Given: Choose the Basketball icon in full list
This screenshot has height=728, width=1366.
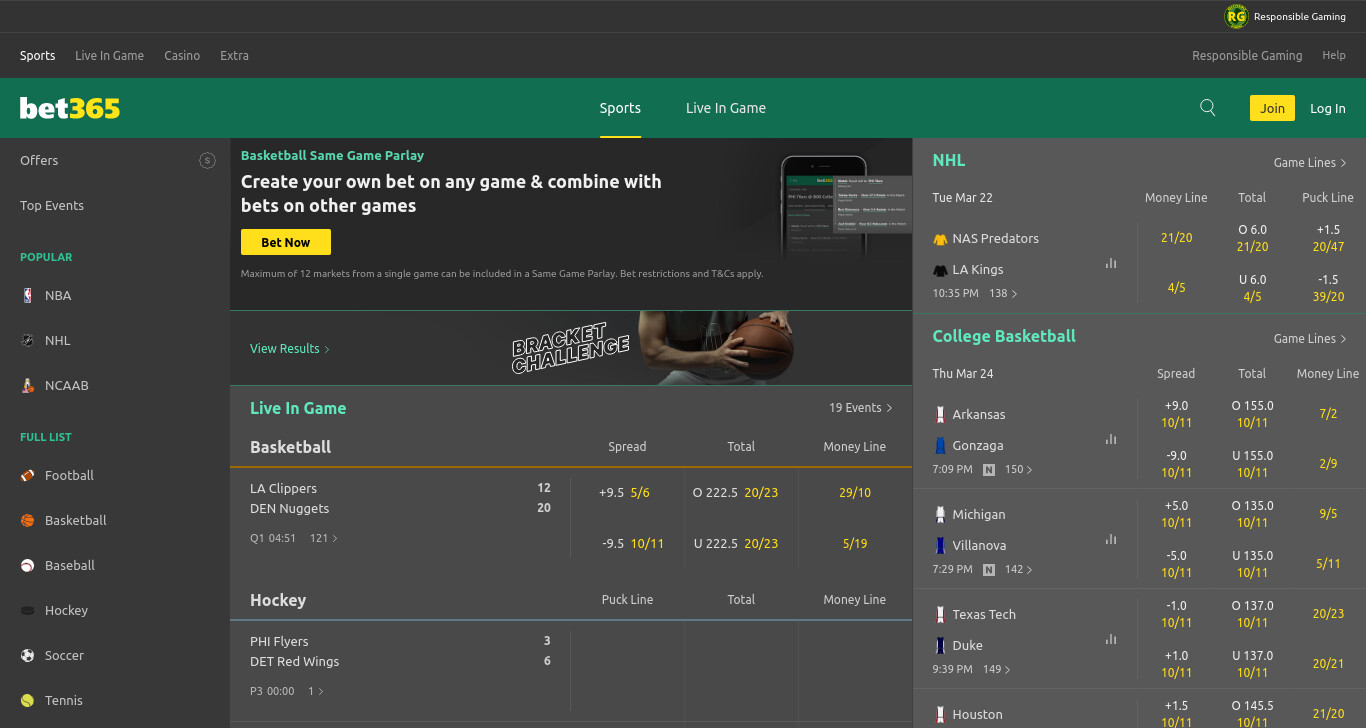Looking at the screenshot, I should [28, 520].
